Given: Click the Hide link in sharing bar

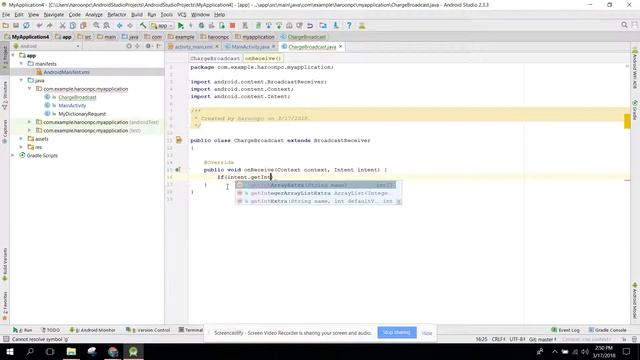Looking at the screenshot, I should [427, 333].
